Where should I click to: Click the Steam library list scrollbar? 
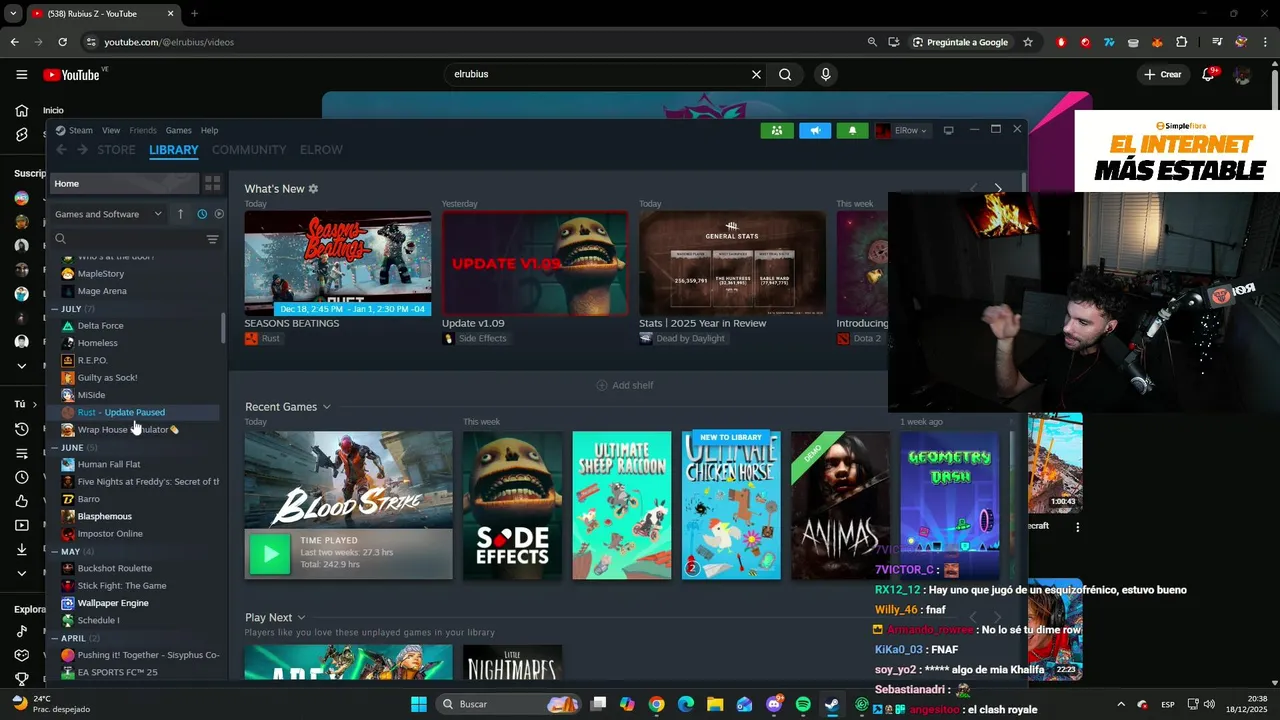tap(223, 328)
